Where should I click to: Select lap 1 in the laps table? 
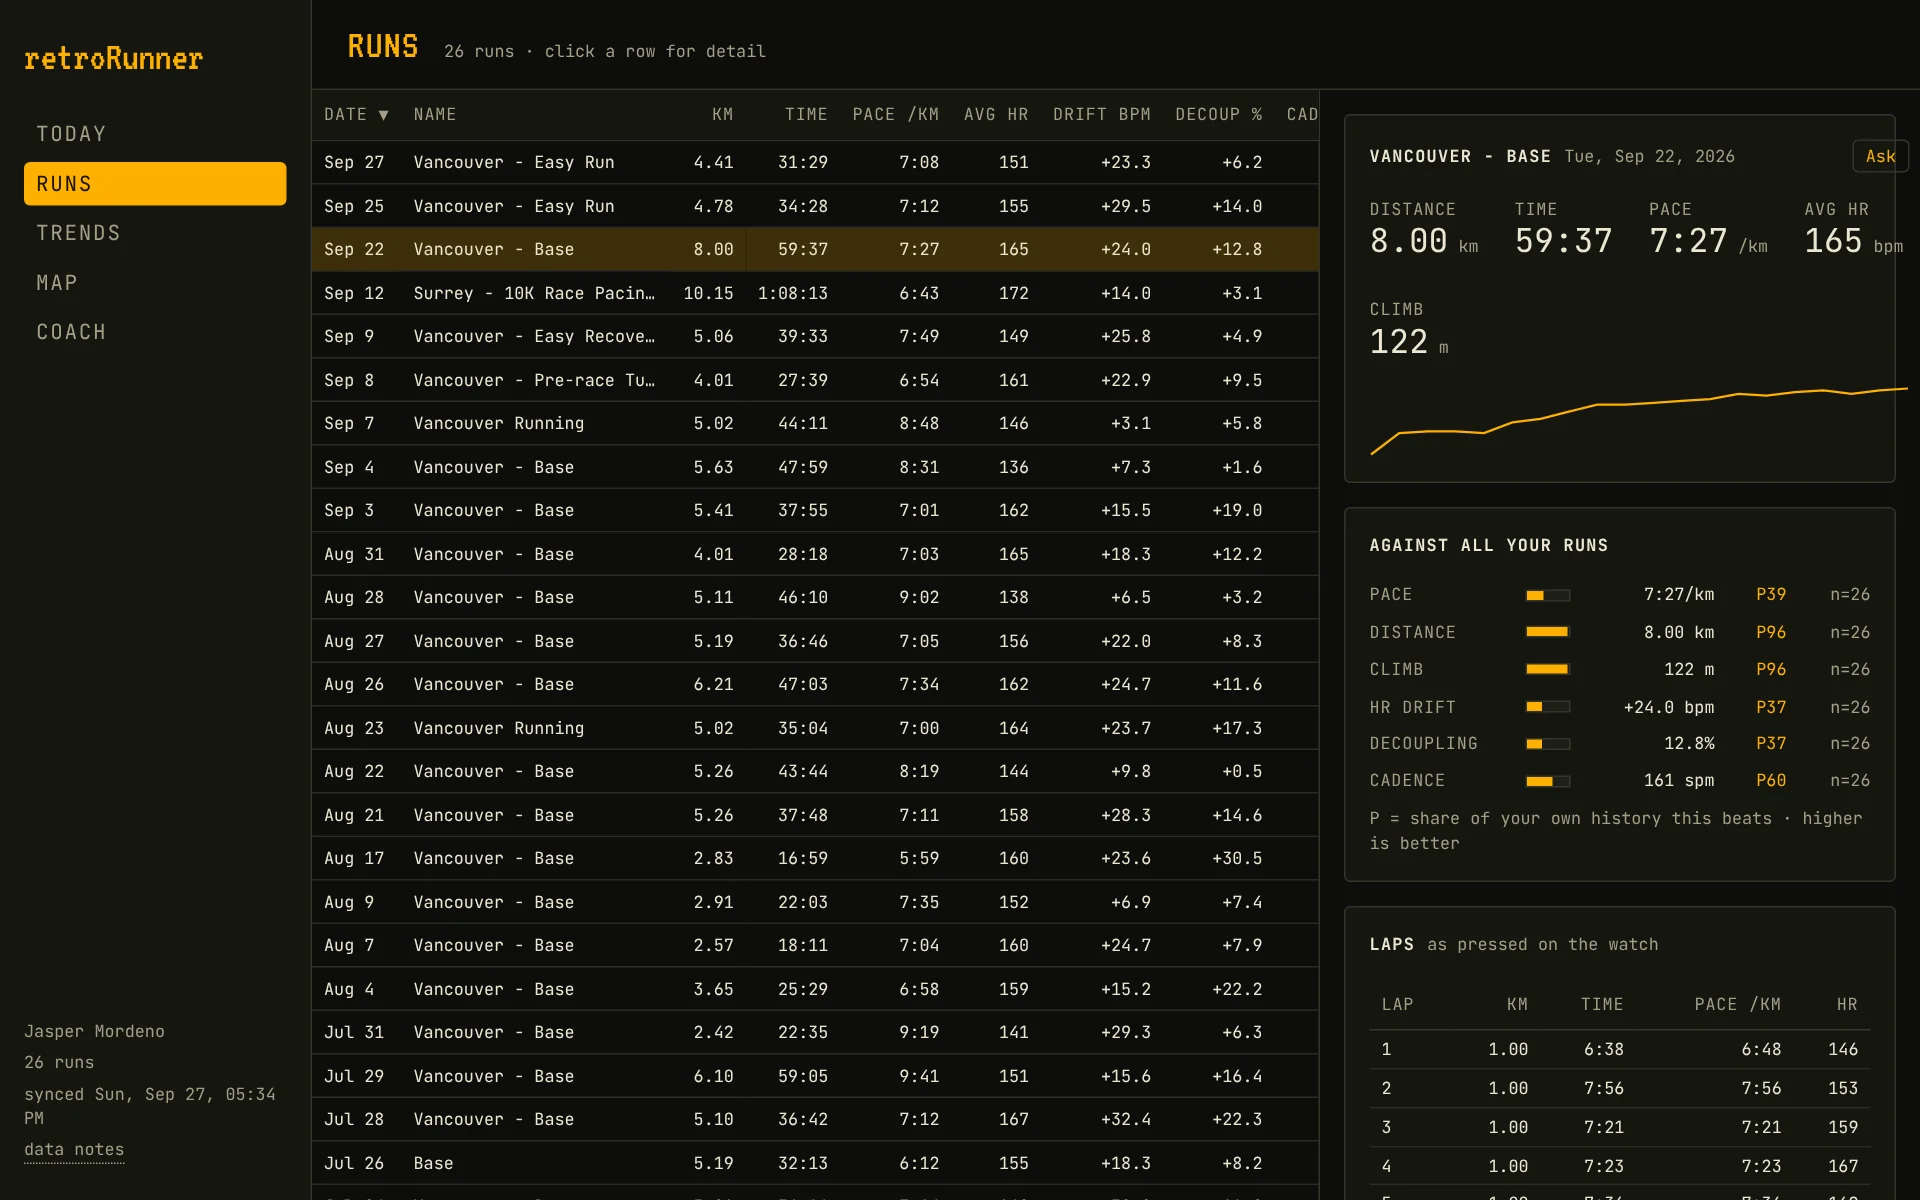(1620, 1050)
